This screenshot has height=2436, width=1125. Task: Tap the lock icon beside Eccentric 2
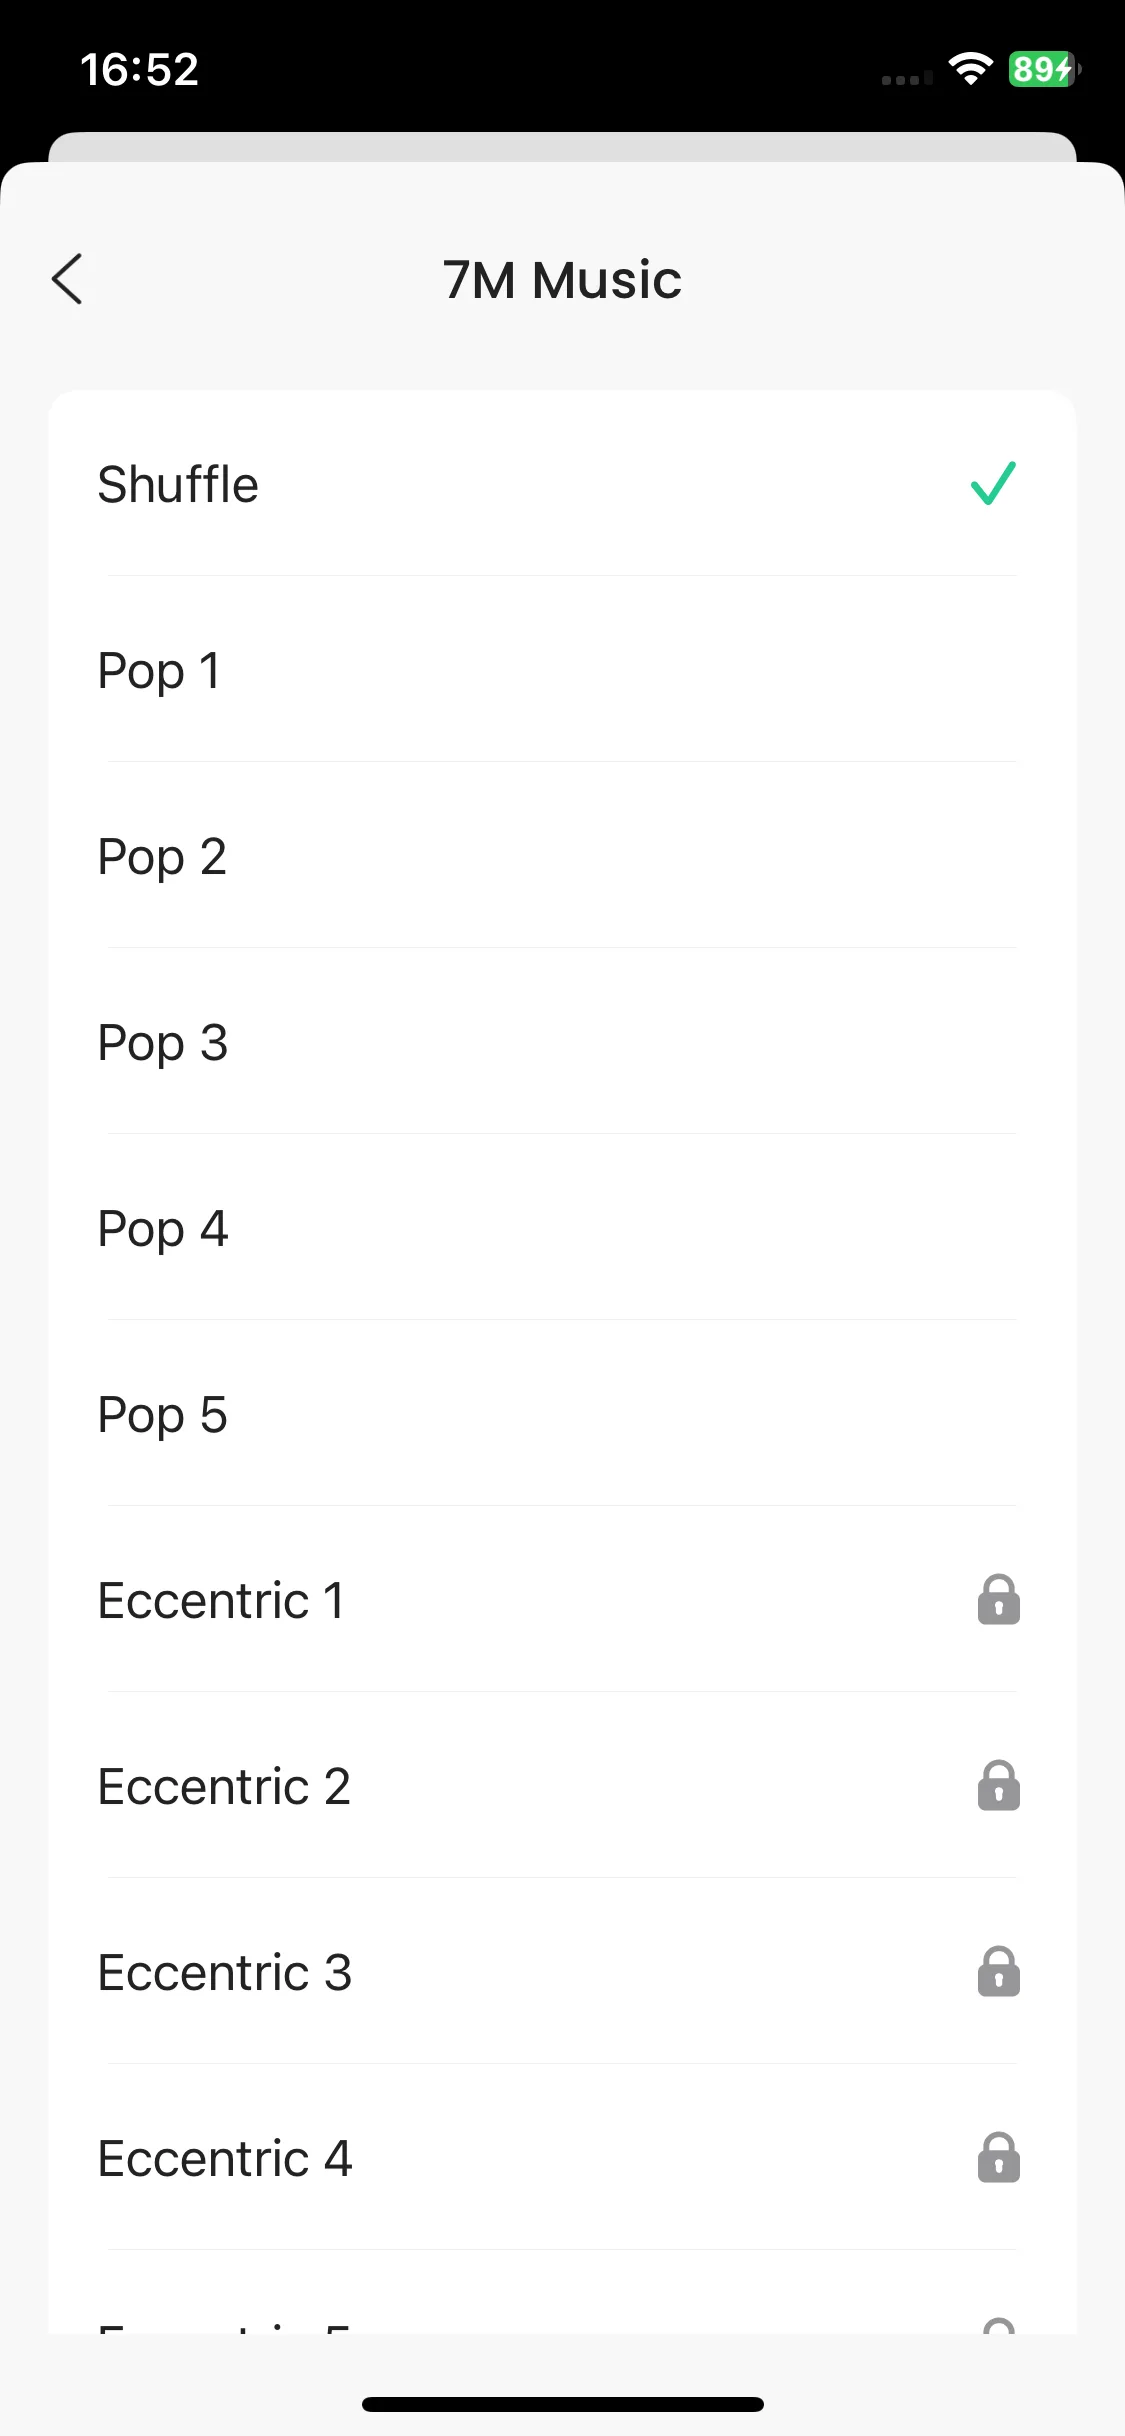point(998,1785)
